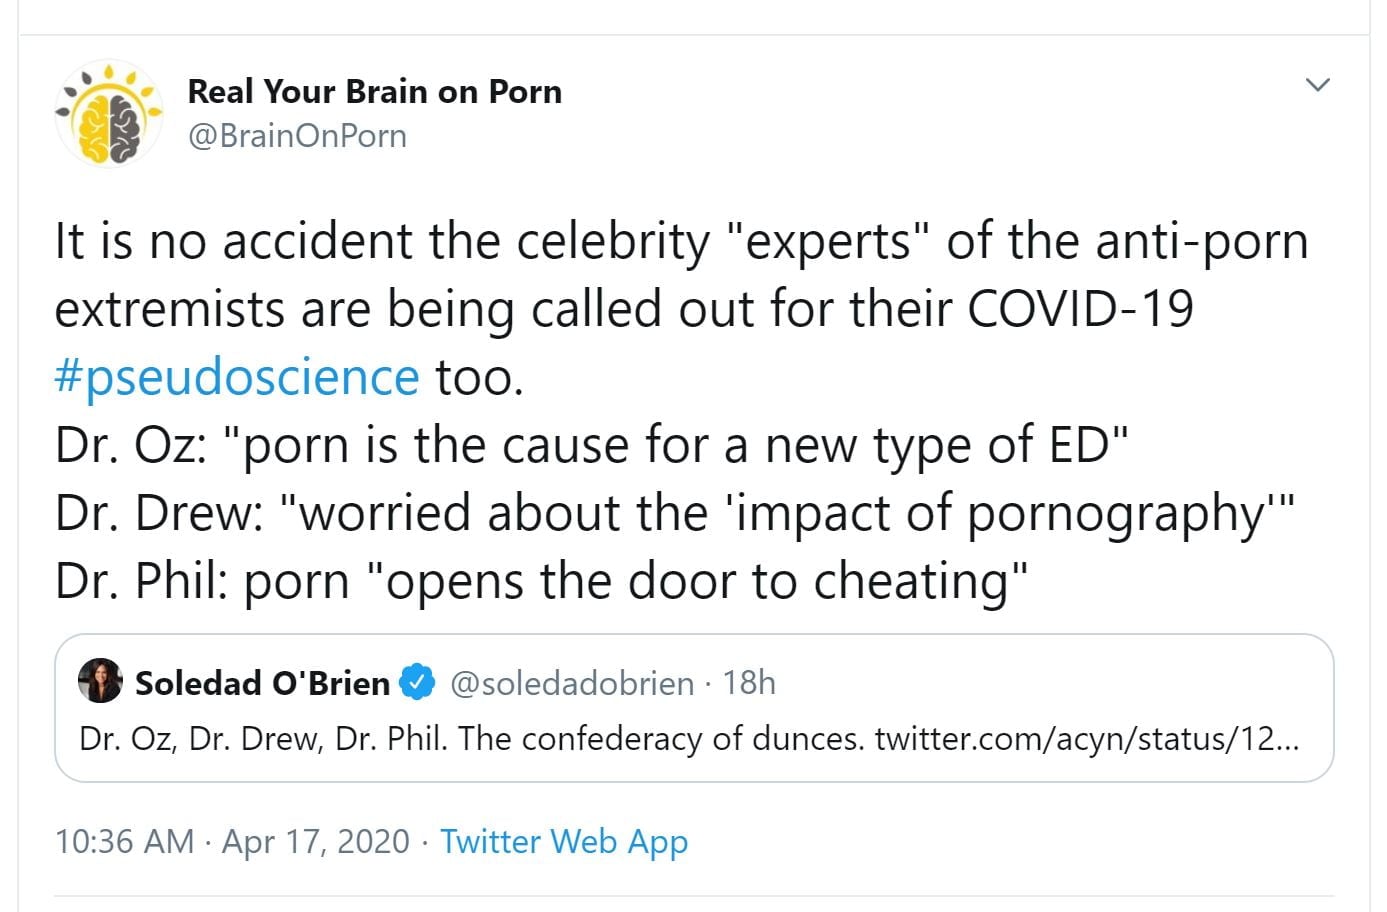Viewport: 1387px width, 912px height.
Task: Click the 18h timestamp on the quoted tweet
Action: 749,683
